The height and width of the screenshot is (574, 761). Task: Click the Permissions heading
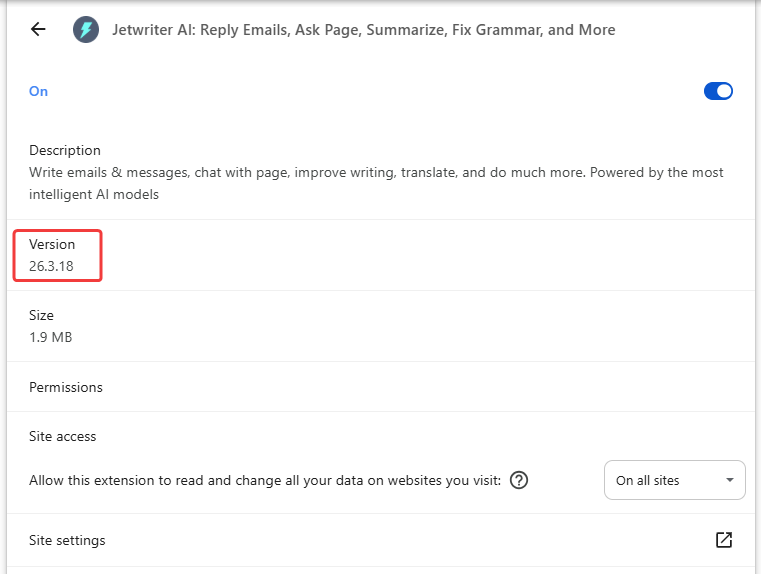[66, 387]
